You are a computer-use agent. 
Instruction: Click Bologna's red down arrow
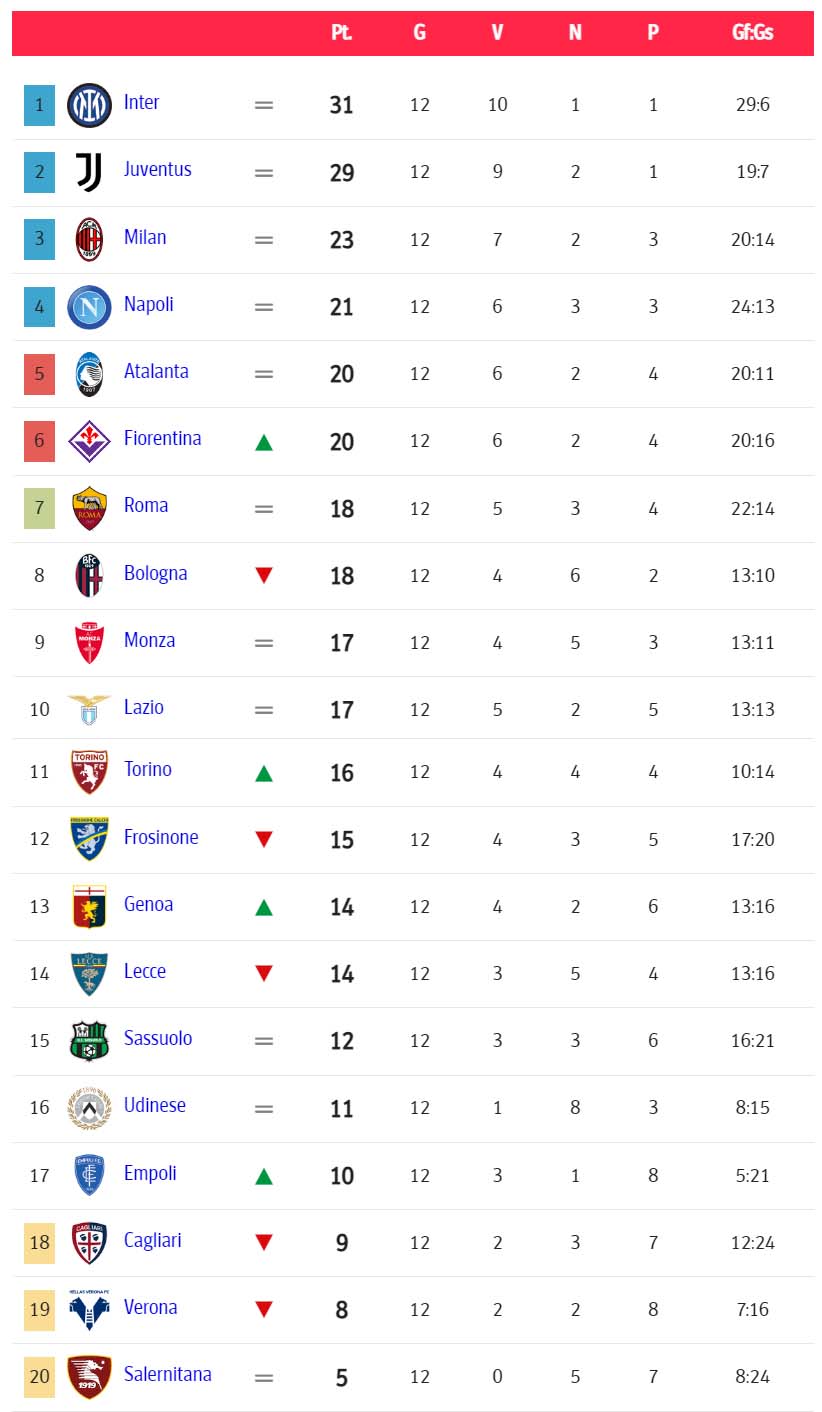click(264, 575)
